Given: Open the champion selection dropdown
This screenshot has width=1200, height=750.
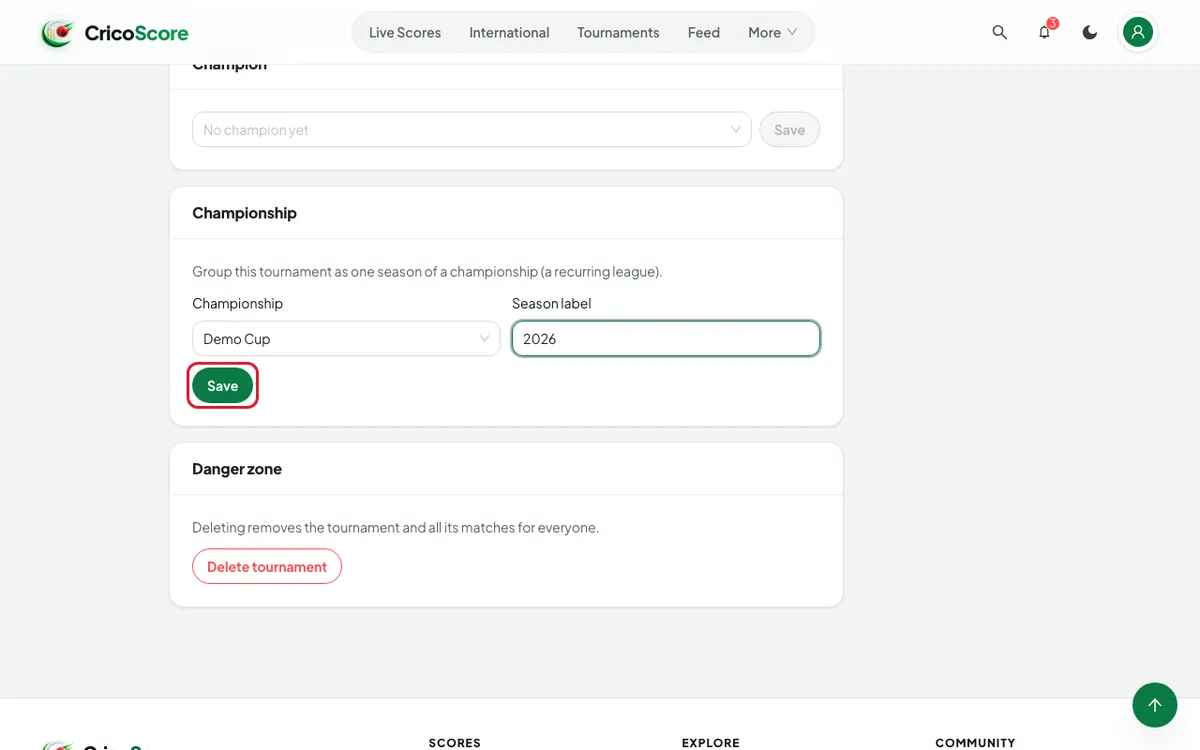Looking at the screenshot, I should (472, 130).
